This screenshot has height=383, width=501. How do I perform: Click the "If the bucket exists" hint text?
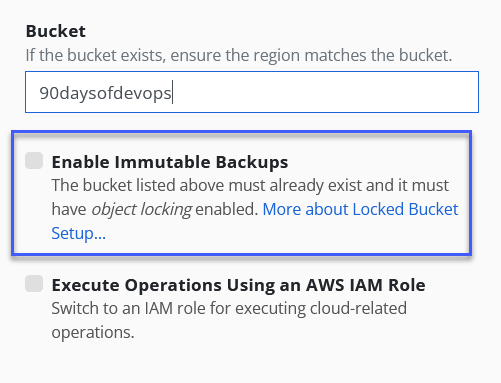click(x=96, y=55)
